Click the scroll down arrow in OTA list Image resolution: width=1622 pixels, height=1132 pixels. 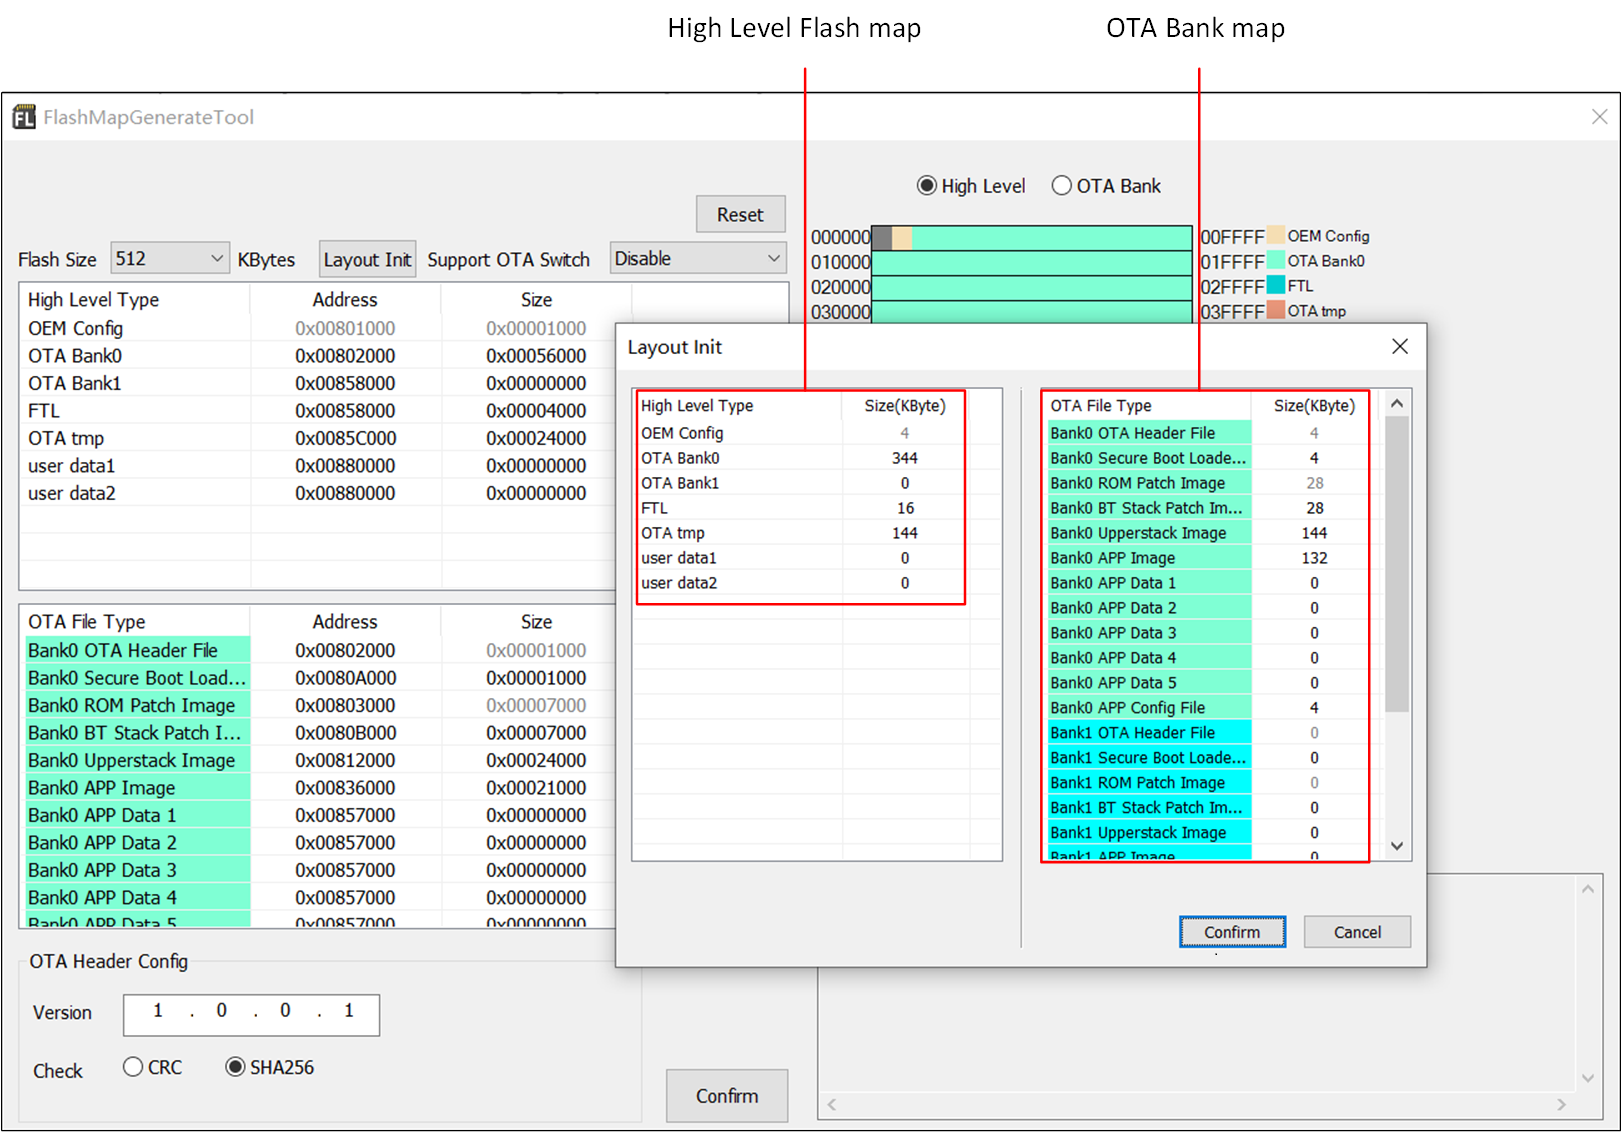point(1397,846)
